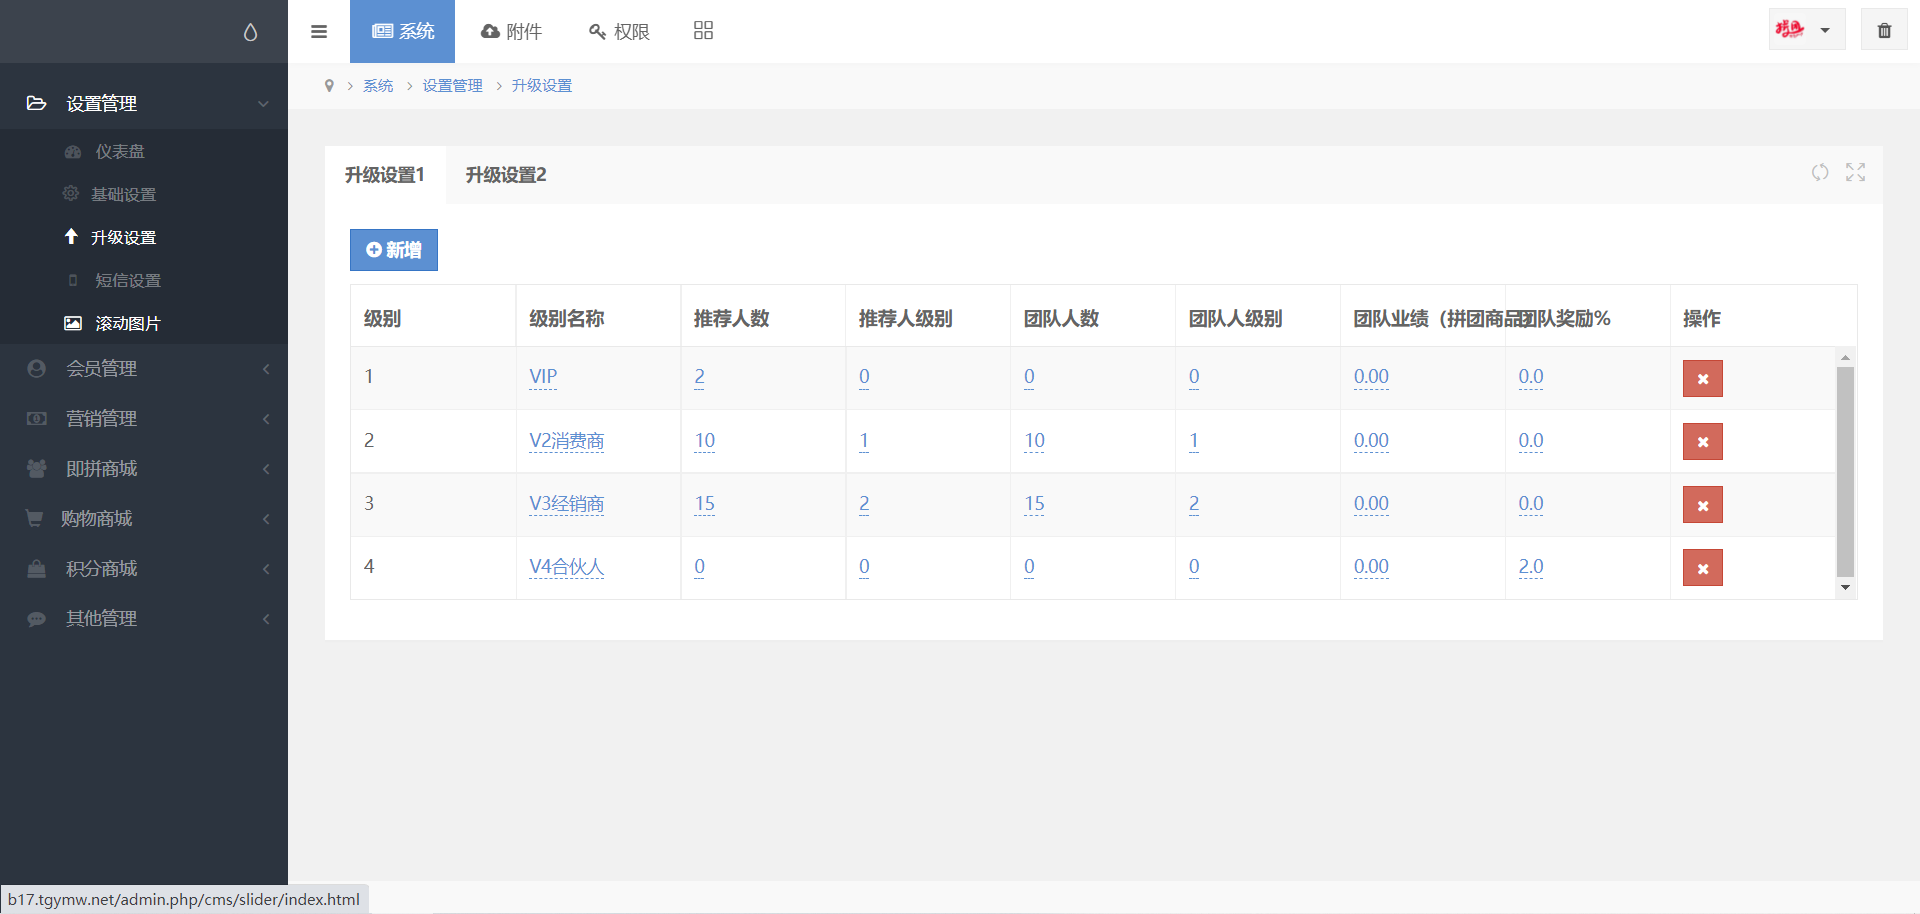The width and height of the screenshot is (1920, 914).
Task: Toggle fullscreen with the expand icon
Action: [1855, 172]
